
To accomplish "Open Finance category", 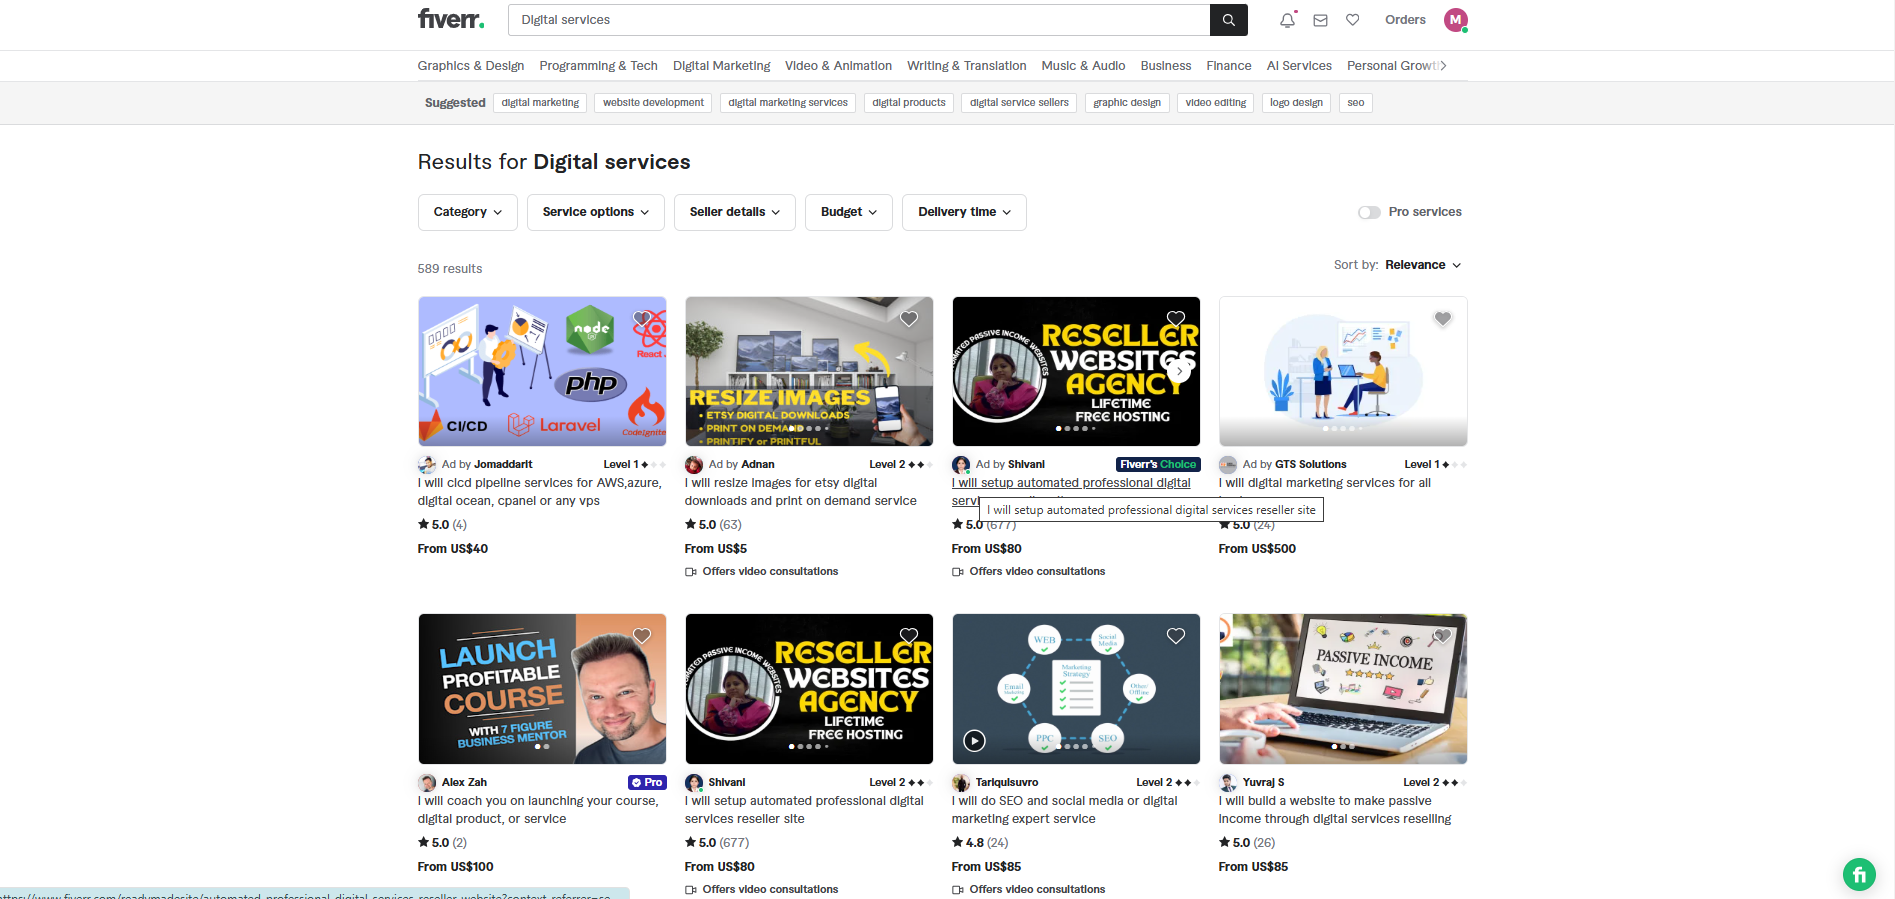I will [1229, 66].
